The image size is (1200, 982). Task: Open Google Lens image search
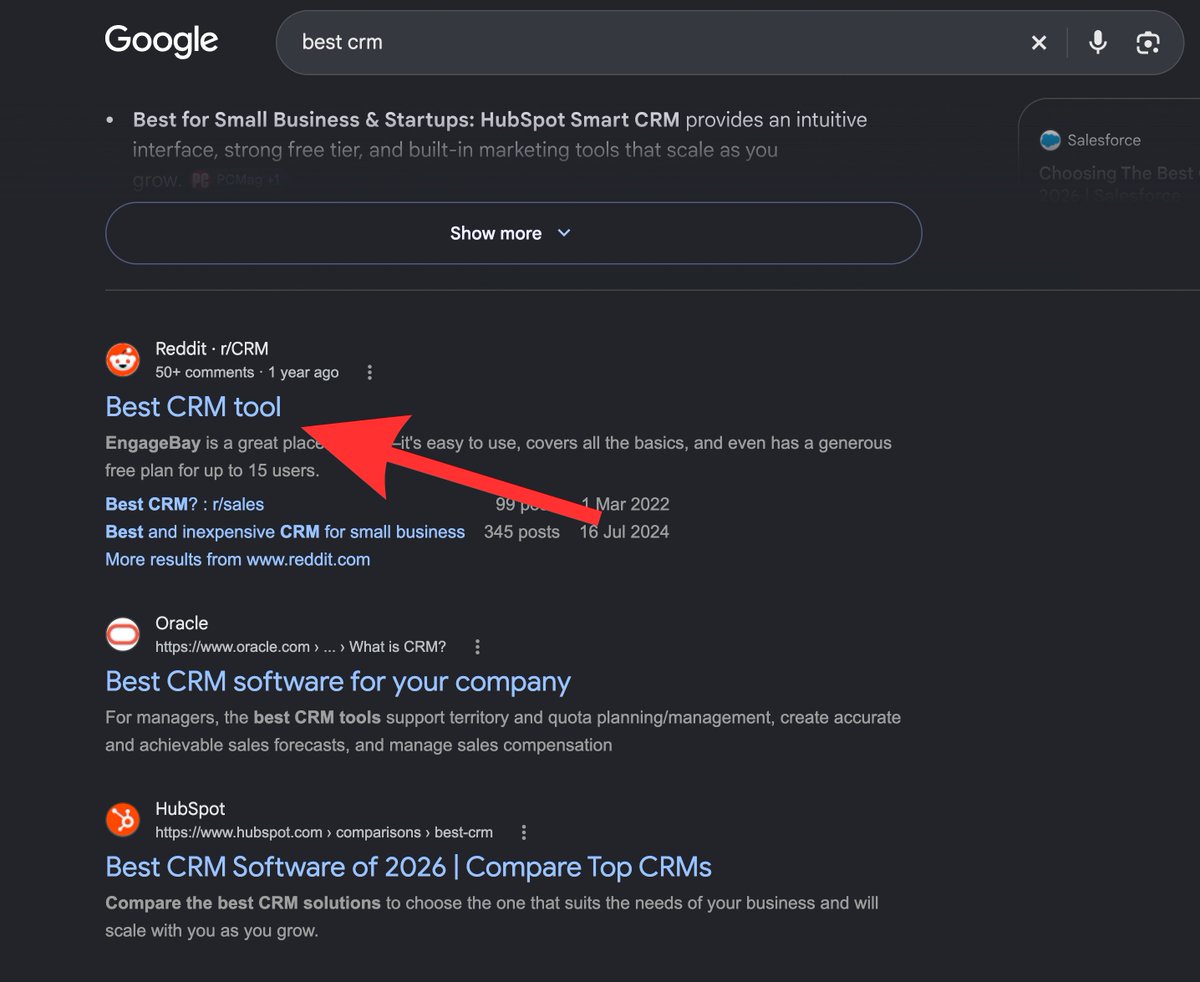(1148, 42)
